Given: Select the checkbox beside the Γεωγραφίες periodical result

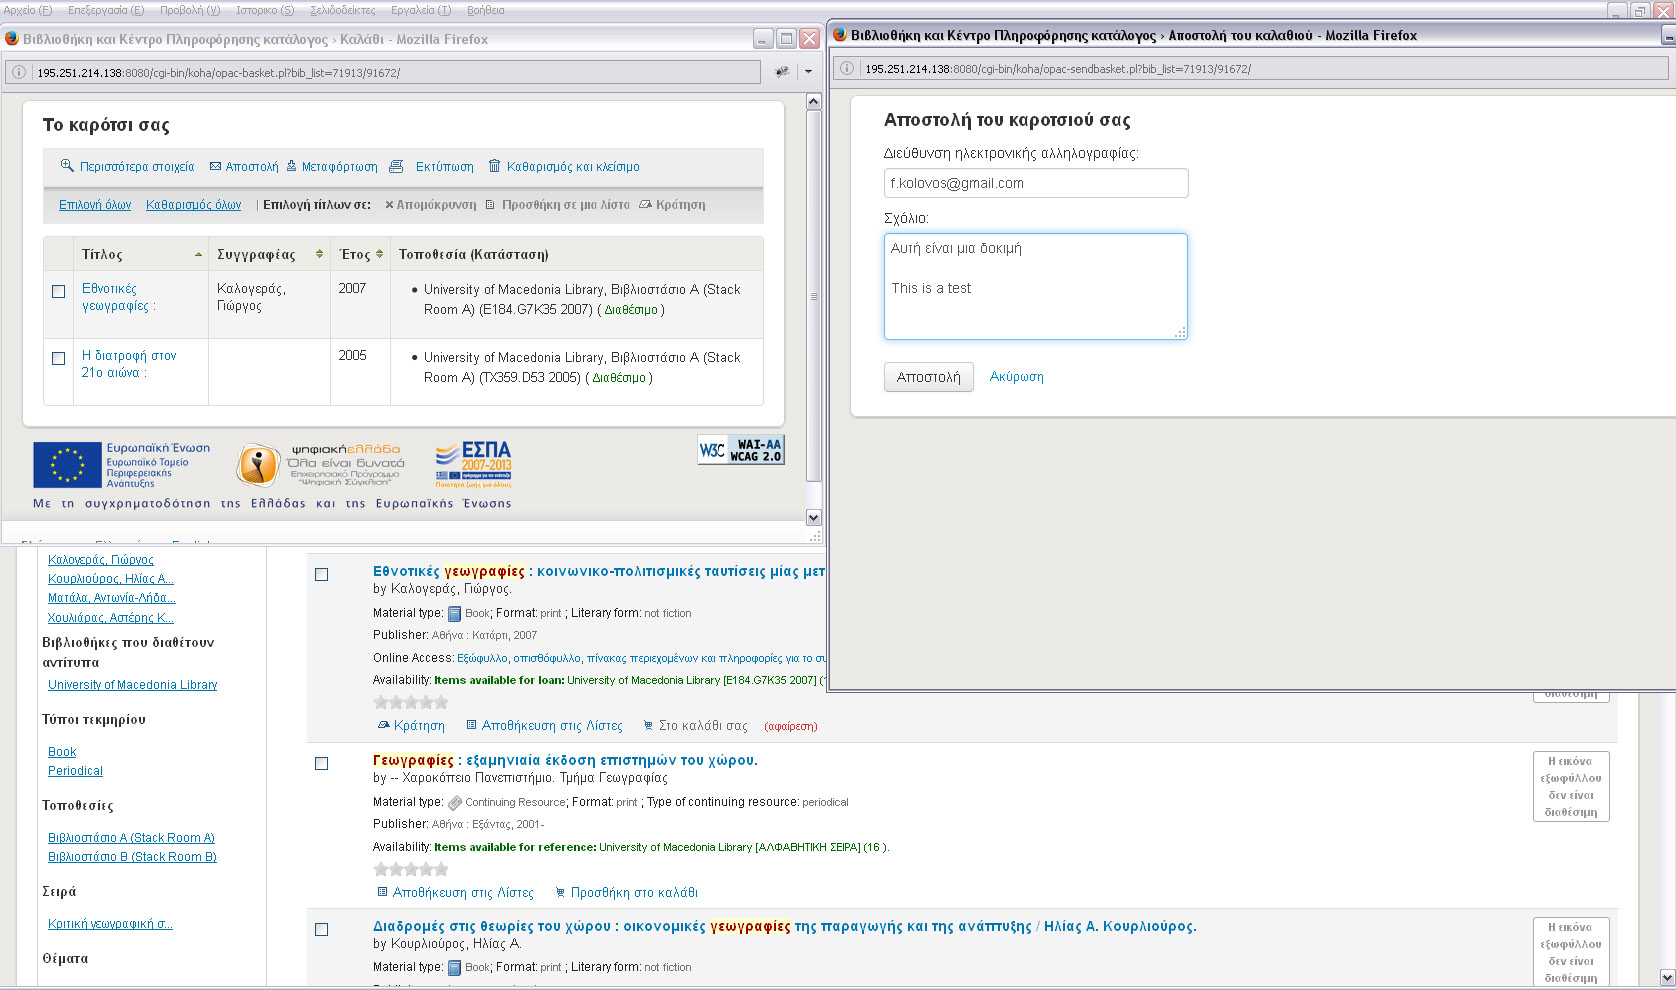Looking at the screenshot, I should click(x=321, y=763).
